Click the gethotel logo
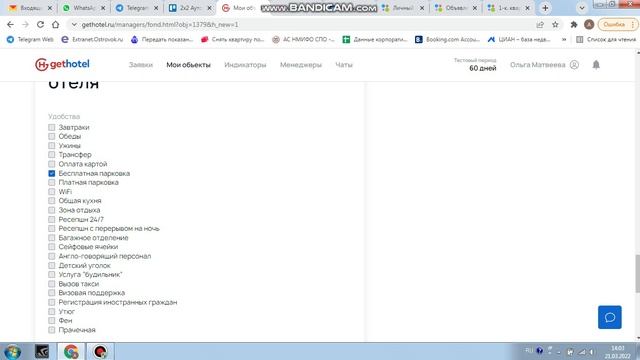 click(x=62, y=64)
